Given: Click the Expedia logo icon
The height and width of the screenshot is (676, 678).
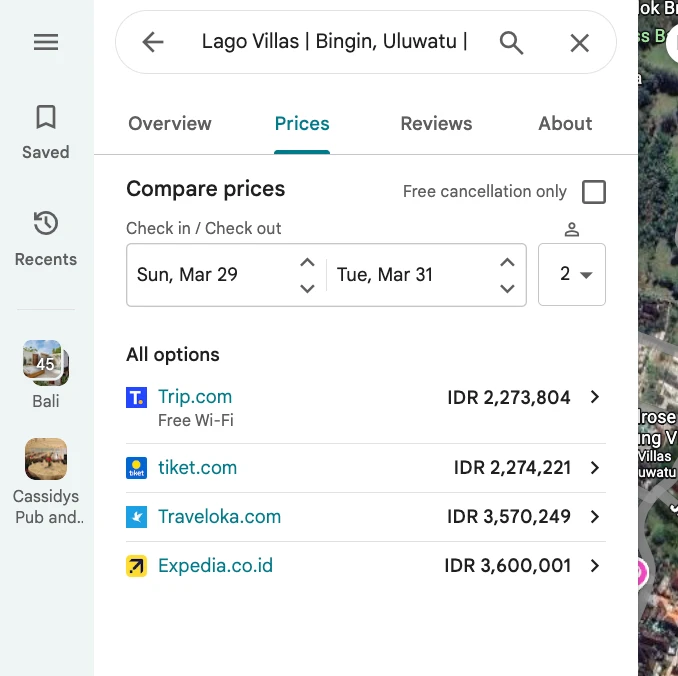Looking at the screenshot, I should tap(137, 566).
